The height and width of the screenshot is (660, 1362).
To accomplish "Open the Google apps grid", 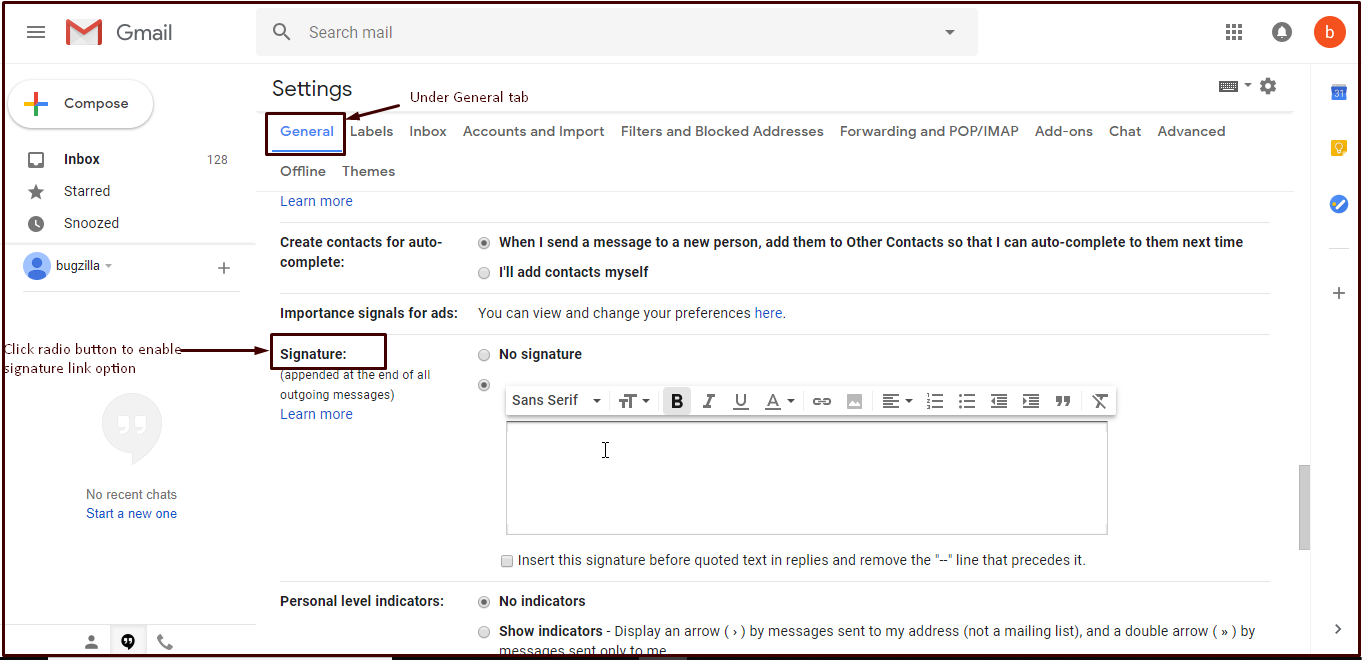I will tap(1234, 32).
